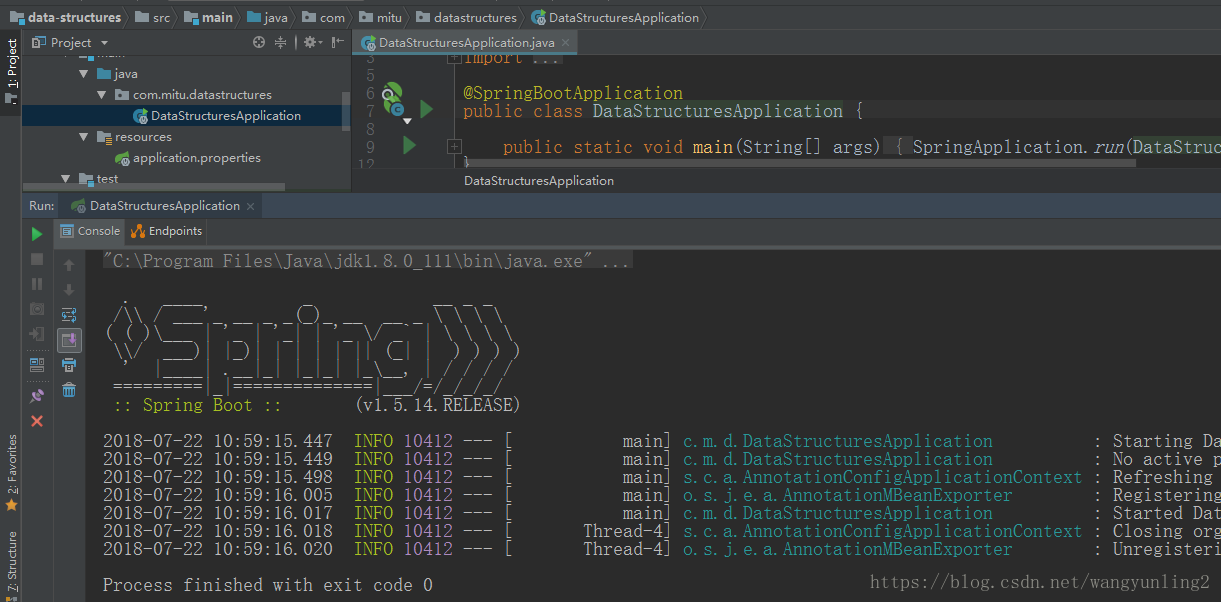
Task: Toggle Scroll to End of console
Action: coord(69,340)
